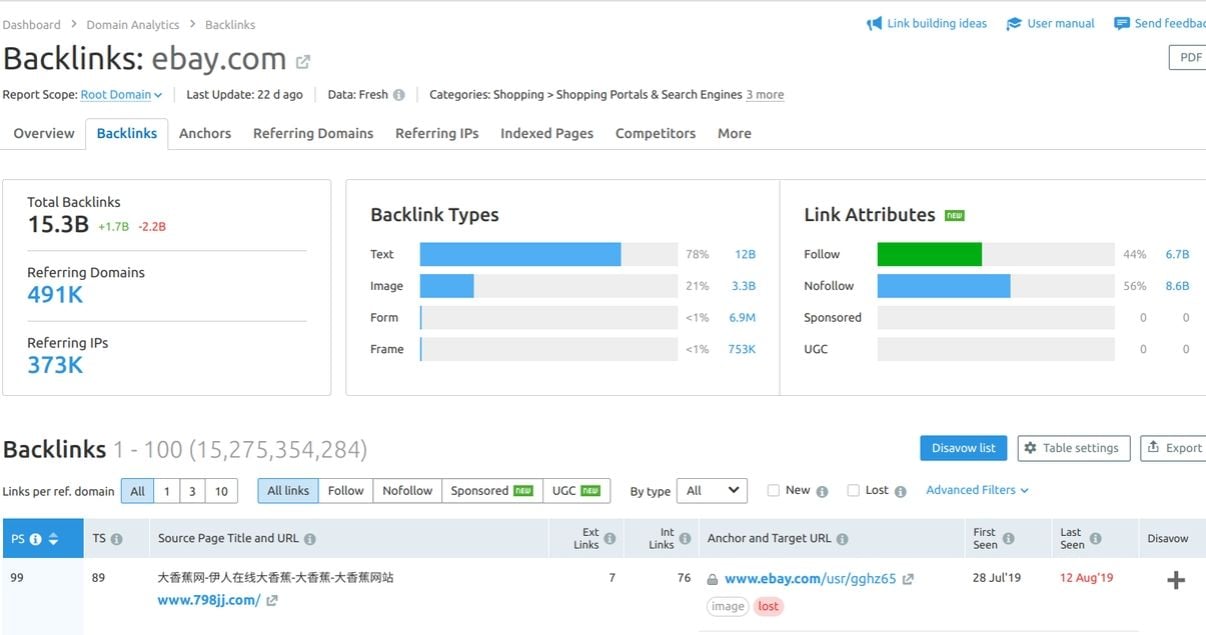Image resolution: width=1206 pixels, height=635 pixels.
Task: Click the Last Seen info icon
Action: tap(1095, 539)
